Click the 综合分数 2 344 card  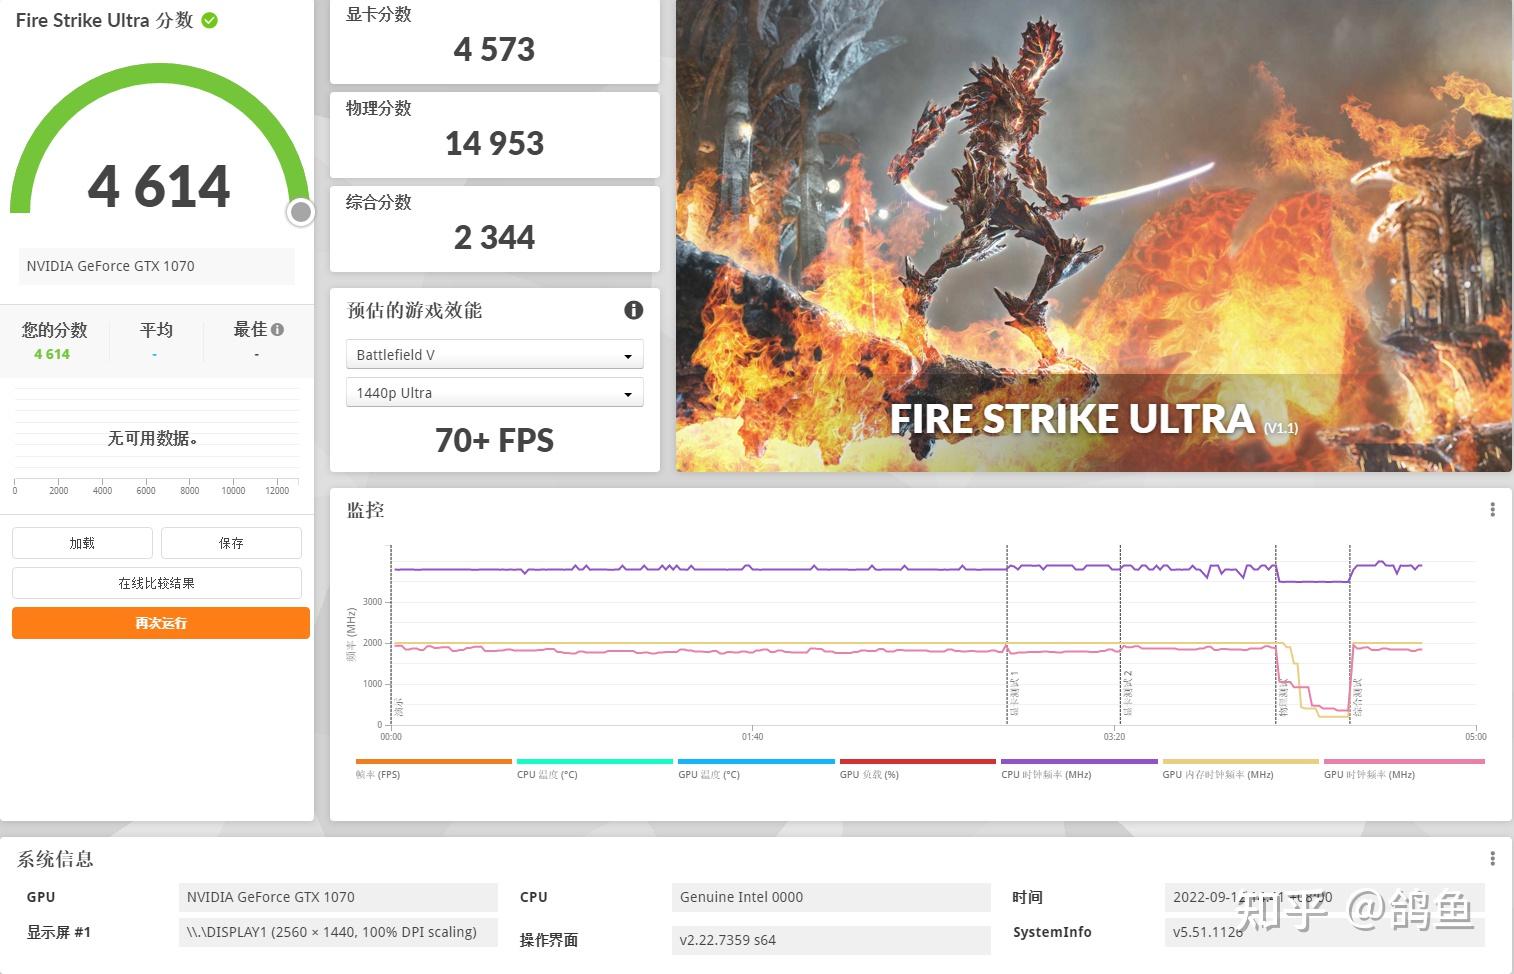[495, 229]
